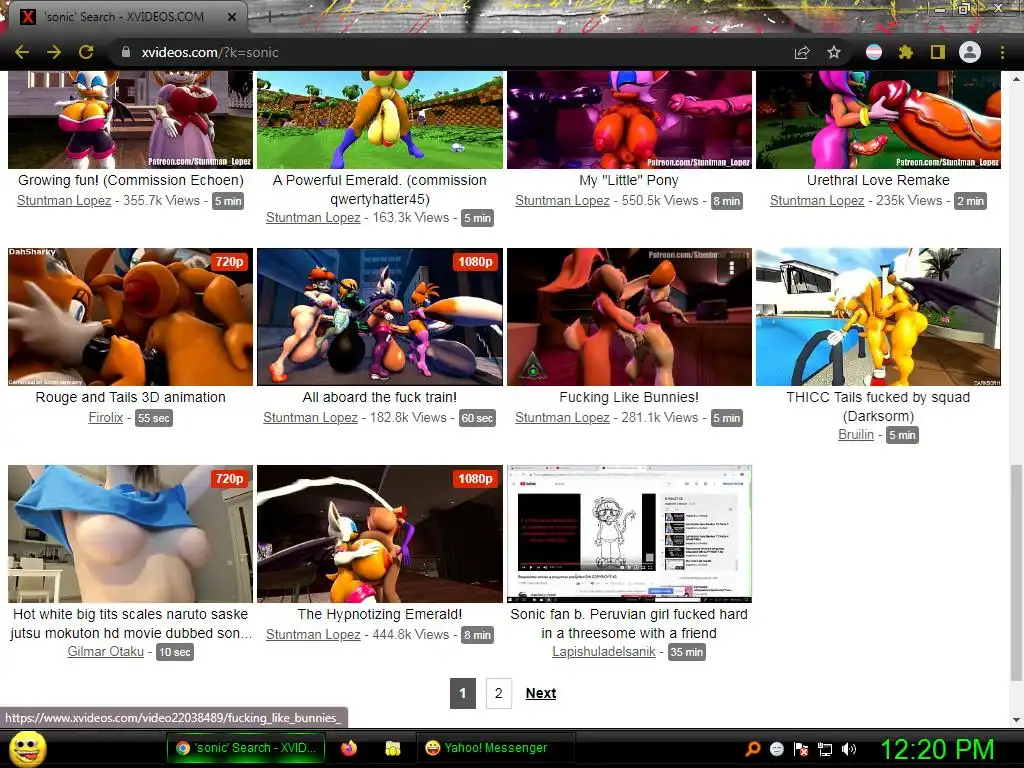Open the Extensions puzzle piece menu
1024x768 pixels.
905,52
